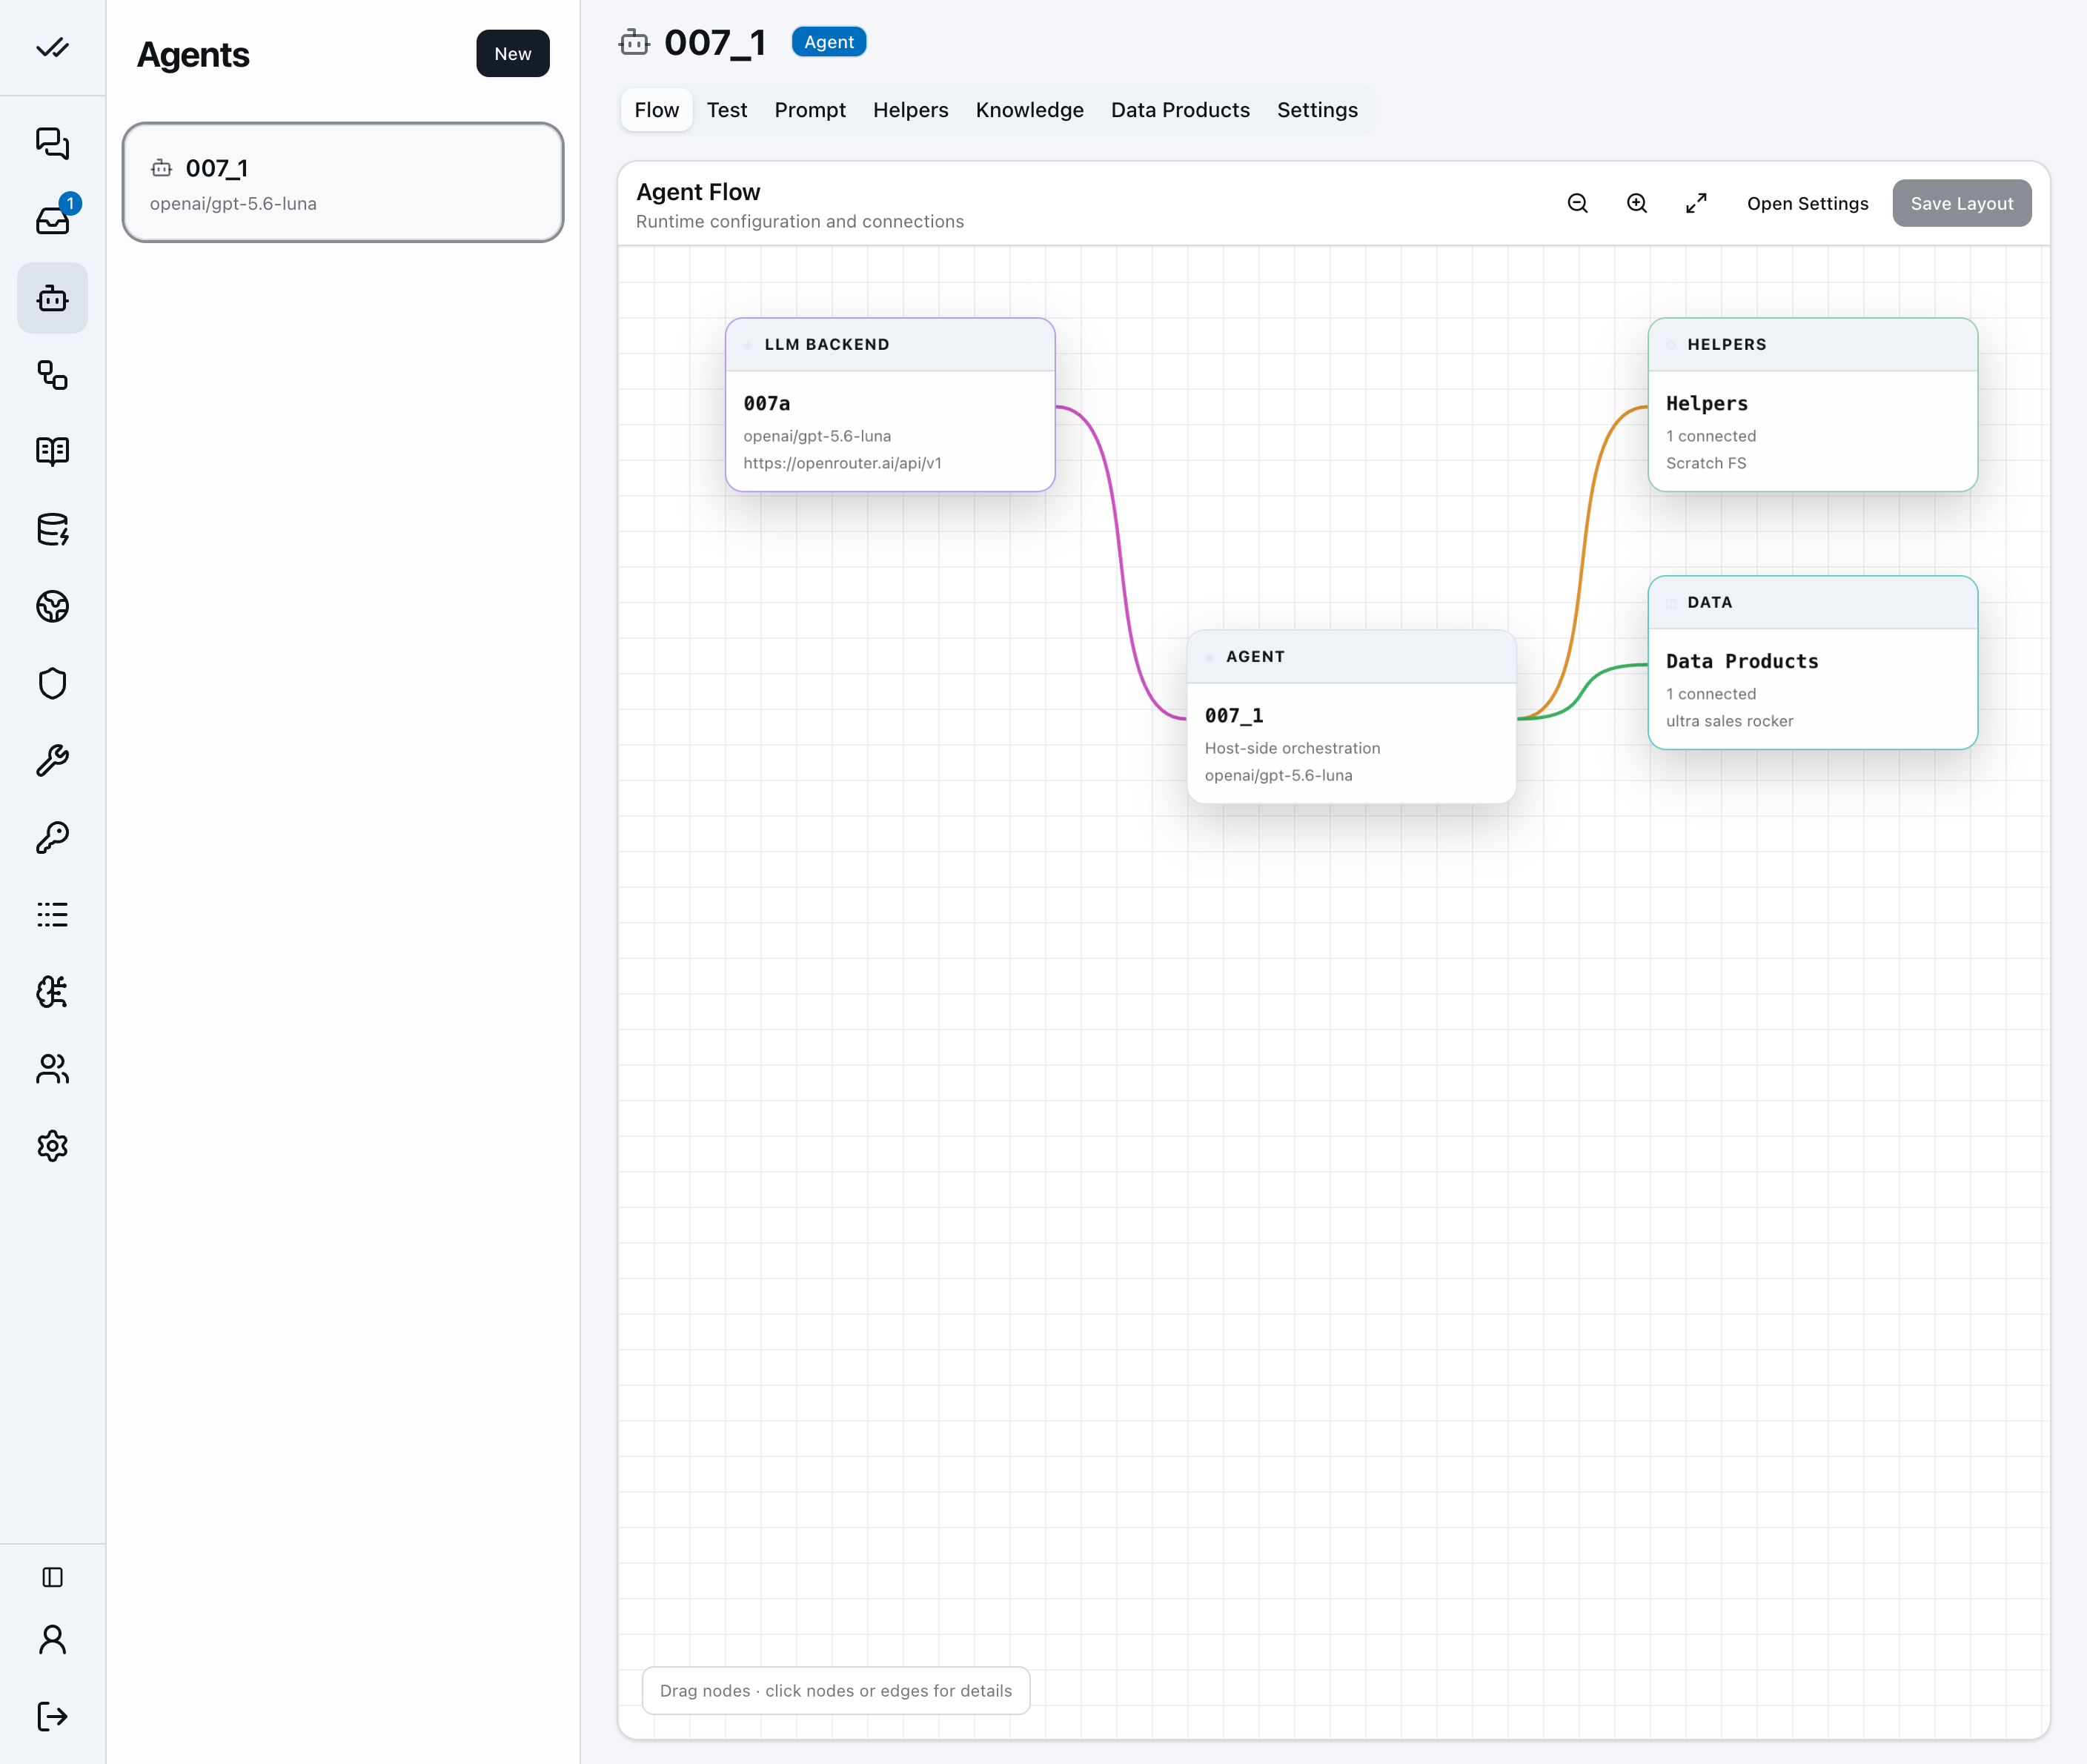Select the Helpers node in flow
The image size is (2087, 1764).
(1812, 405)
